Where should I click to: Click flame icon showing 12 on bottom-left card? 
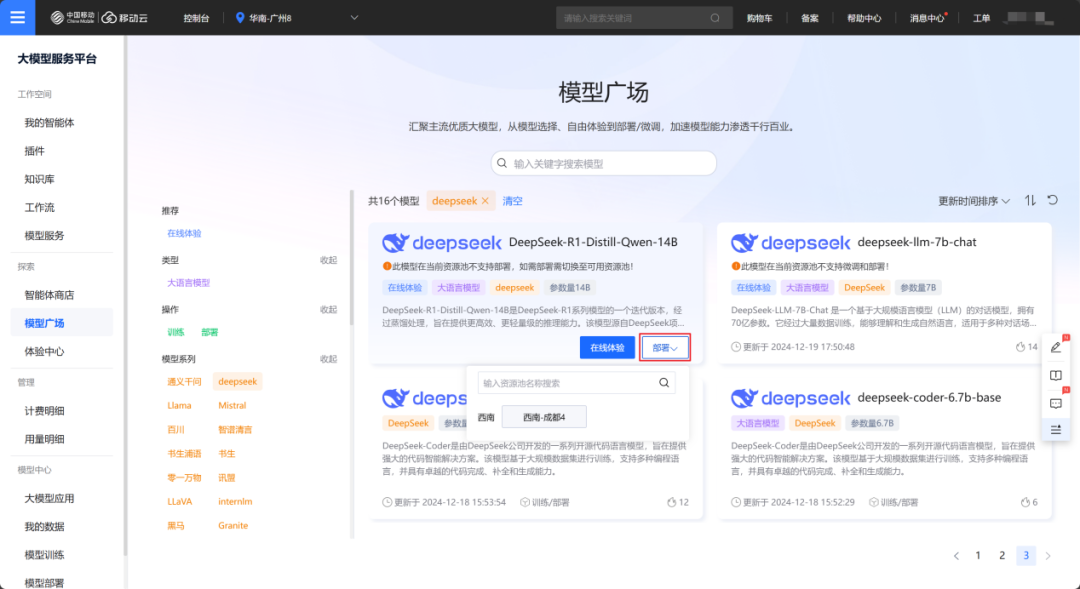tap(672, 502)
